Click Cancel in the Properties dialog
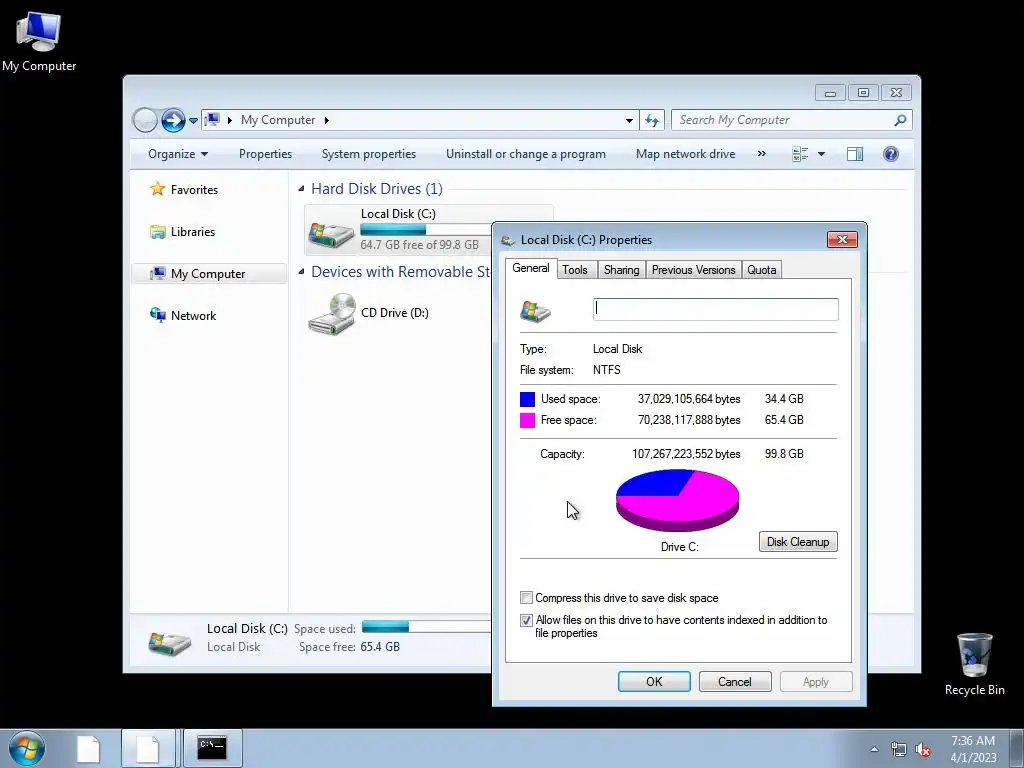Viewport: 1024px width, 768px height. pos(735,682)
